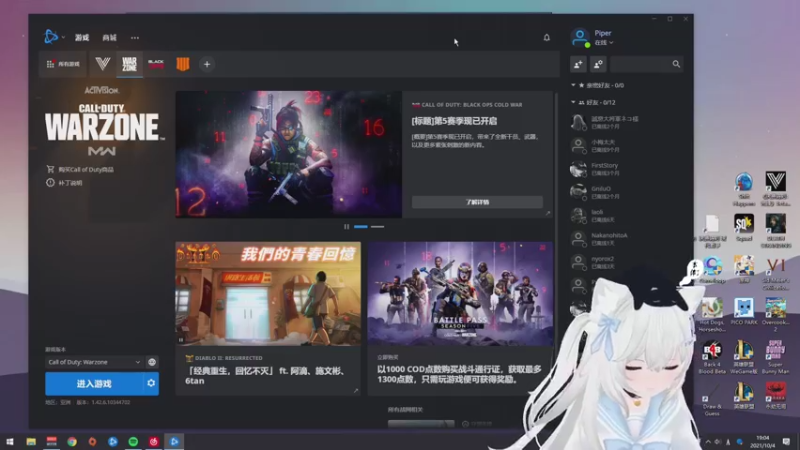Open the Piper profile avatar
The image size is (800, 450).
[x=580, y=37]
